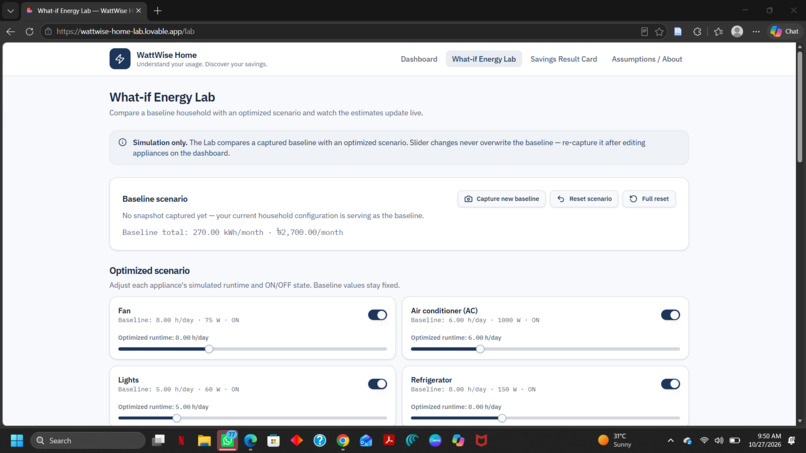Click the Fan optimized runtime slider handle
The height and width of the screenshot is (453, 806).
click(x=209, y=349)
